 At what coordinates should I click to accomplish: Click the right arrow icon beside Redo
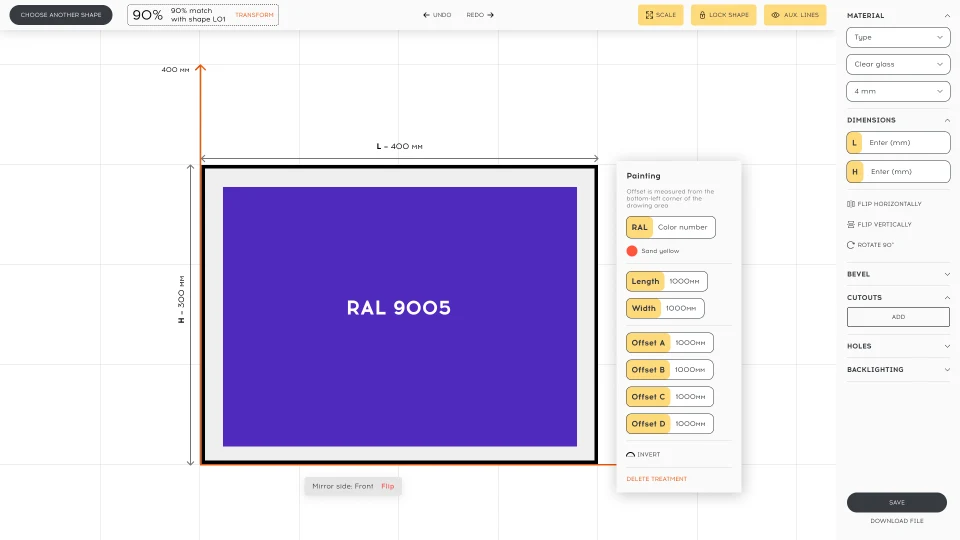click(x=490, y=15)
